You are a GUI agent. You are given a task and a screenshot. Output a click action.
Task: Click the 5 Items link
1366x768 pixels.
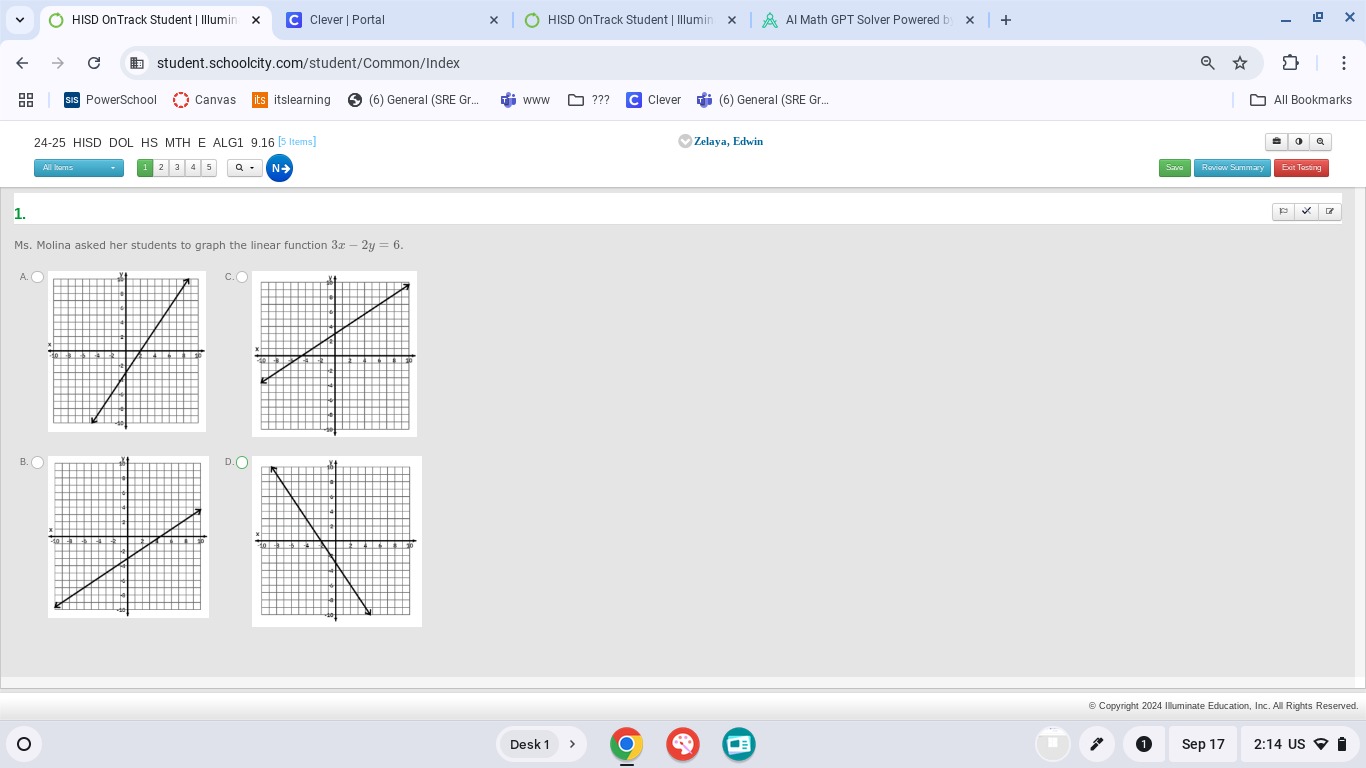pos(297,142)
